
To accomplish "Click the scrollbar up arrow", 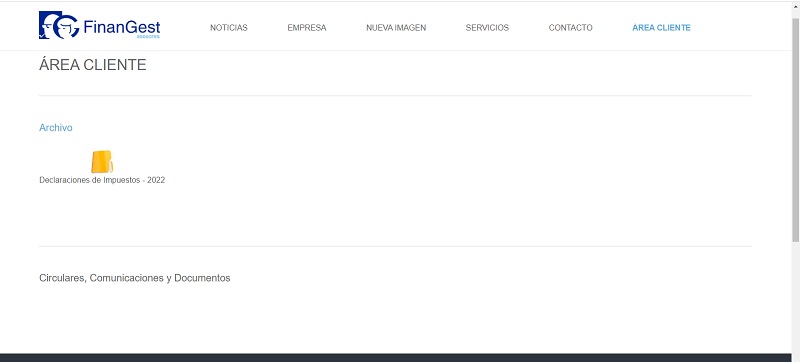I will tap(795, 7).
